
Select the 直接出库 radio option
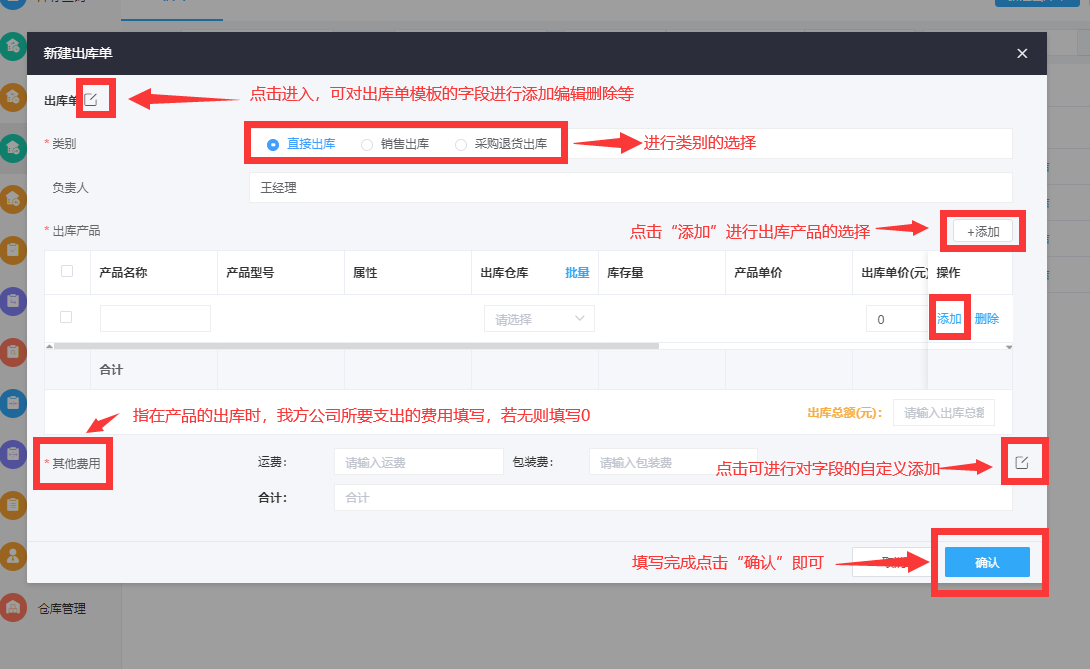pos(273,145)
